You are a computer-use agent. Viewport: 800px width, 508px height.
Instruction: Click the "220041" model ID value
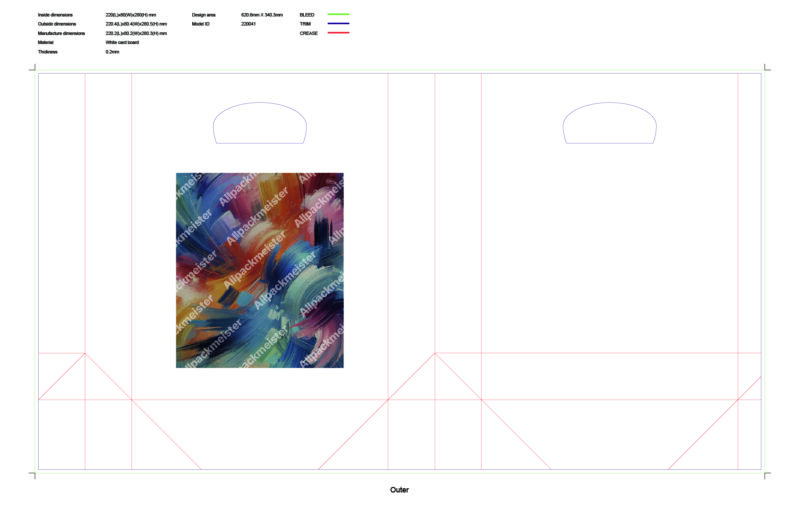point(248,24)
